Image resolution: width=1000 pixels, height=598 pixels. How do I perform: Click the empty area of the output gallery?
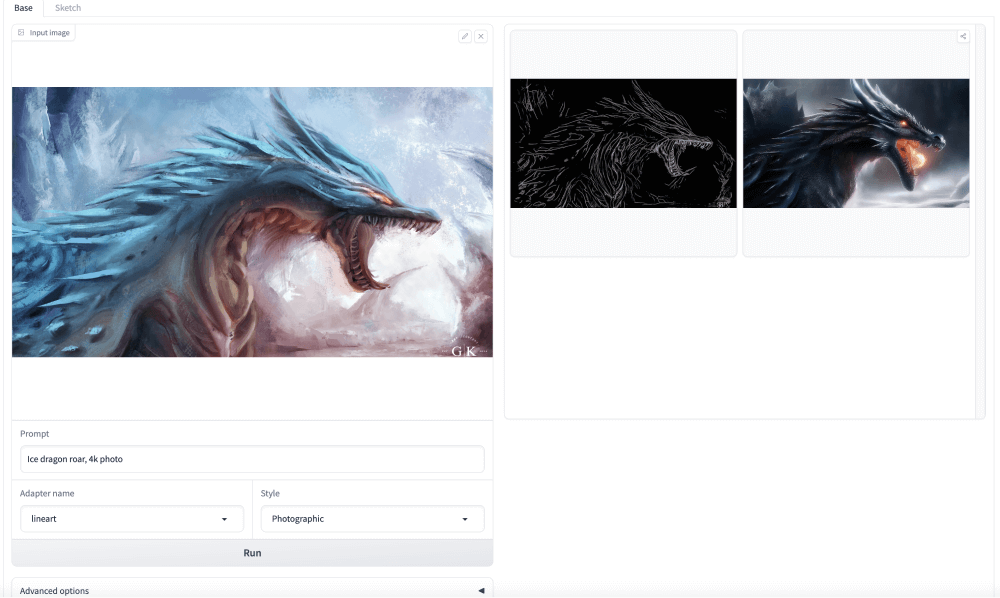click(740, 340)
